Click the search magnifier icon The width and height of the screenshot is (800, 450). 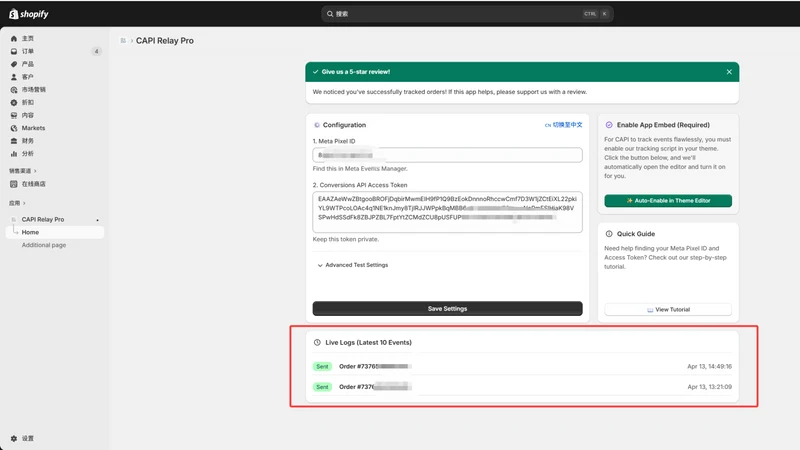pyautogui.click(x=330, y=14)
